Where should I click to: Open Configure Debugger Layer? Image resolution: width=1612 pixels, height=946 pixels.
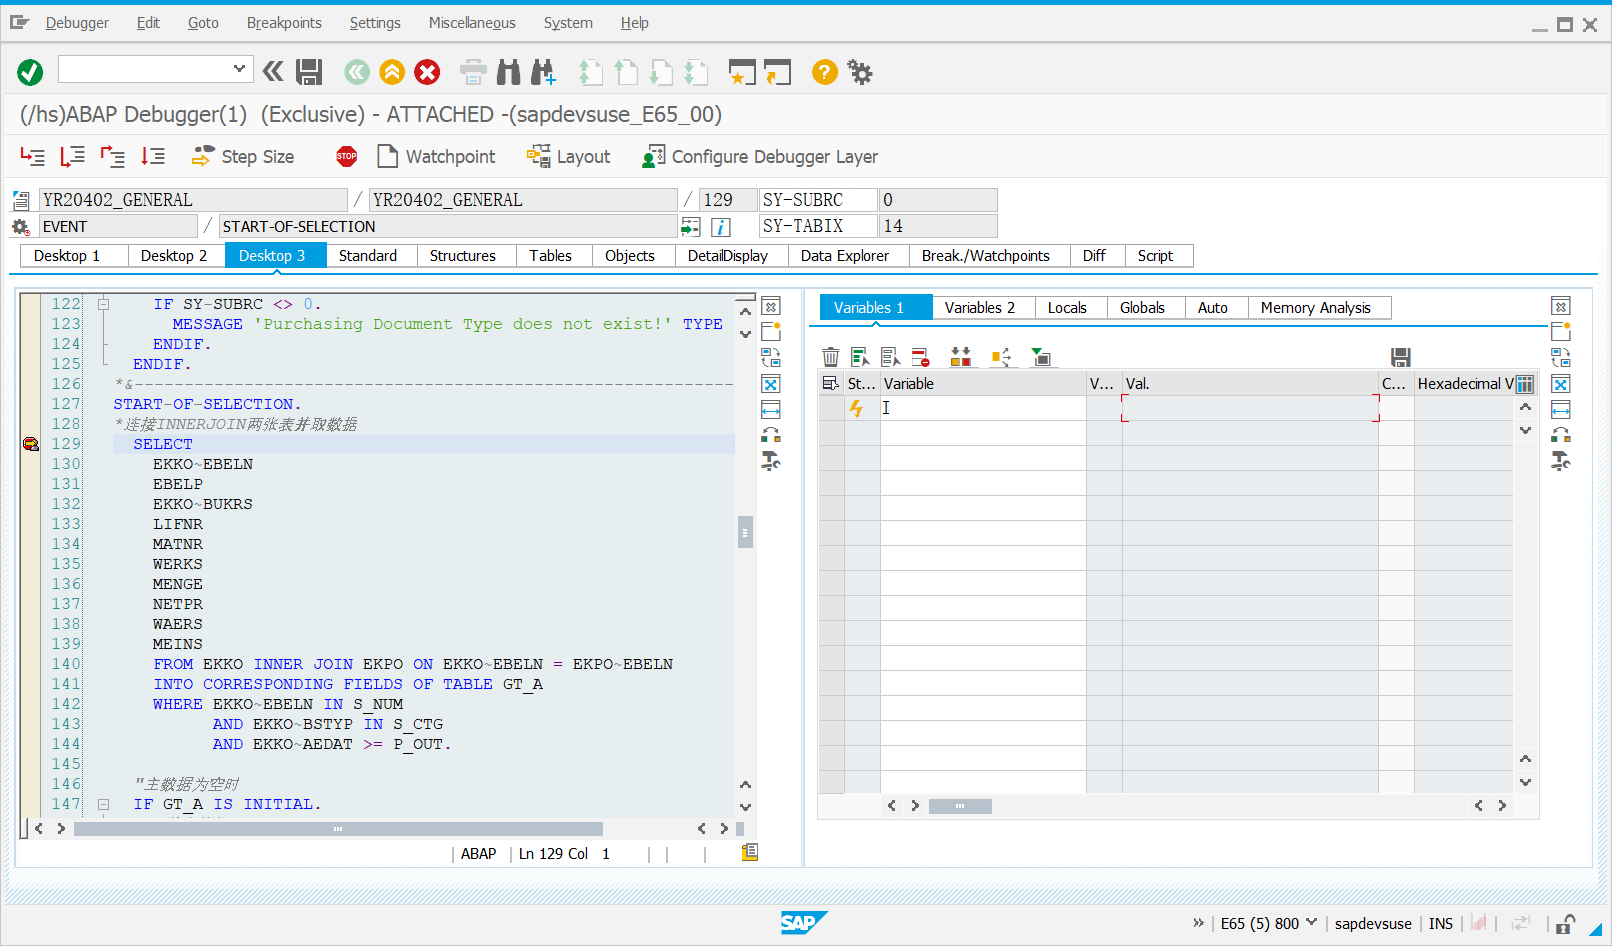(760, 156)
